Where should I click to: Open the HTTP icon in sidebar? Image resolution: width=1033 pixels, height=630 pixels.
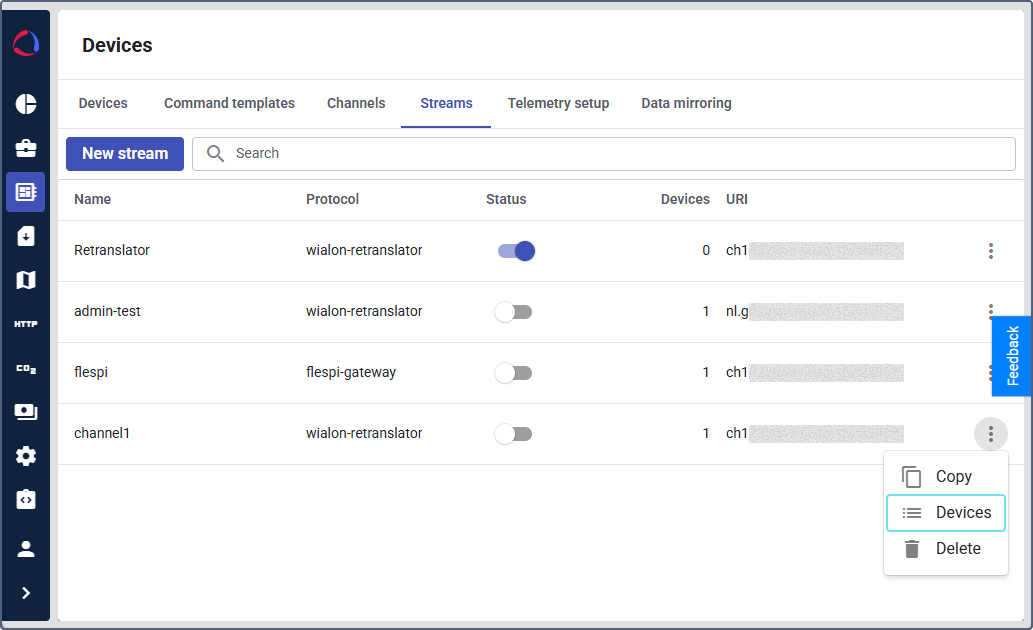pos(26,324)
